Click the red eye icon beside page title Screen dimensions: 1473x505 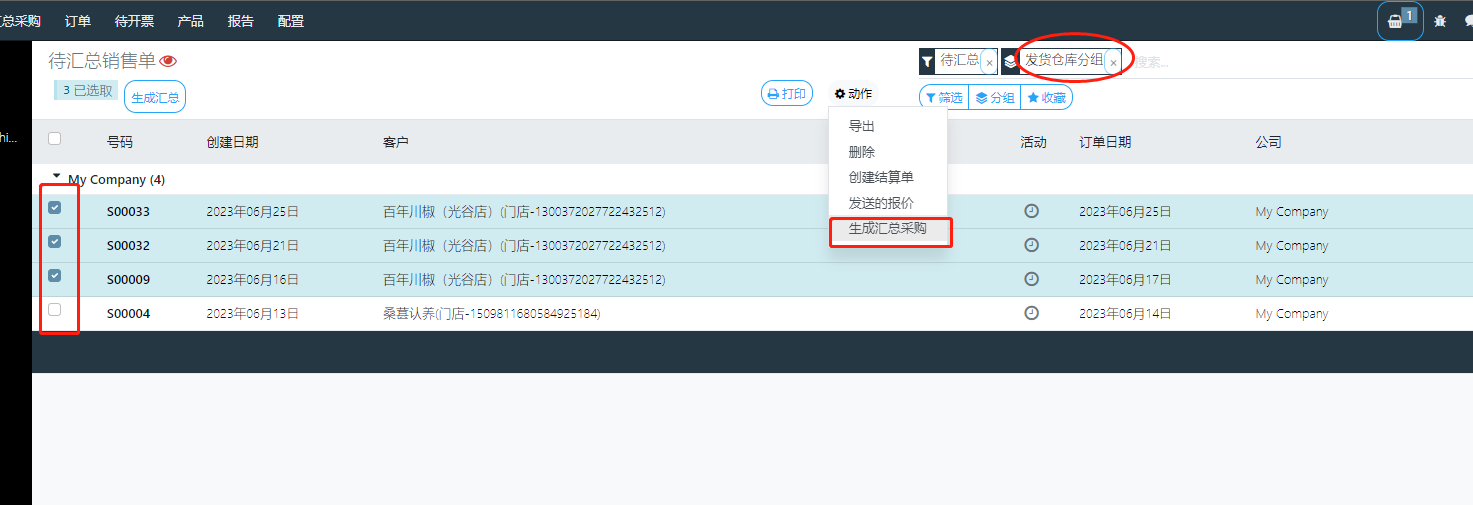(x=168, y=61)
